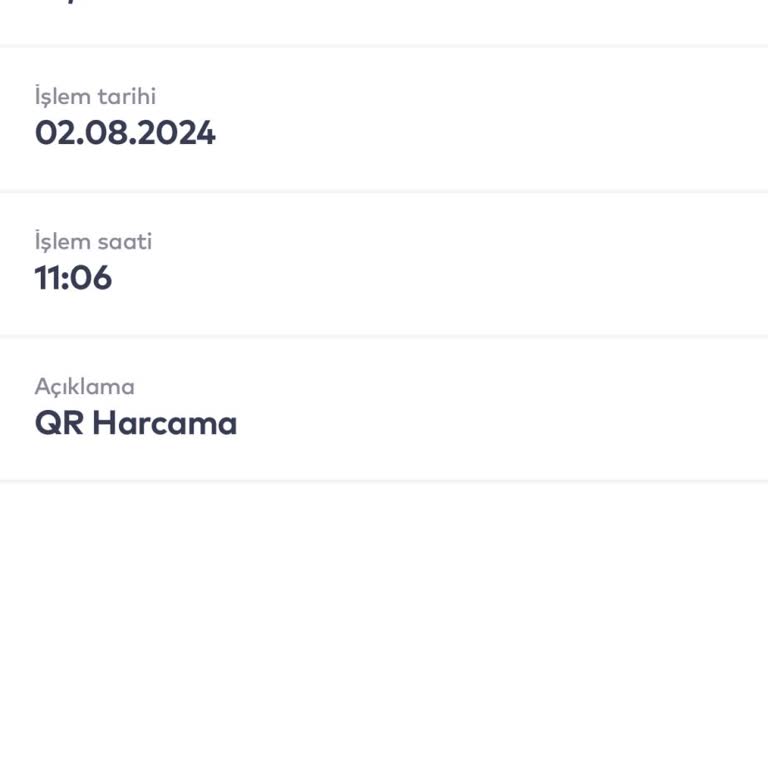Click the word saati in the time label
The width and height of the screenshot is (768, 768).
123,242
